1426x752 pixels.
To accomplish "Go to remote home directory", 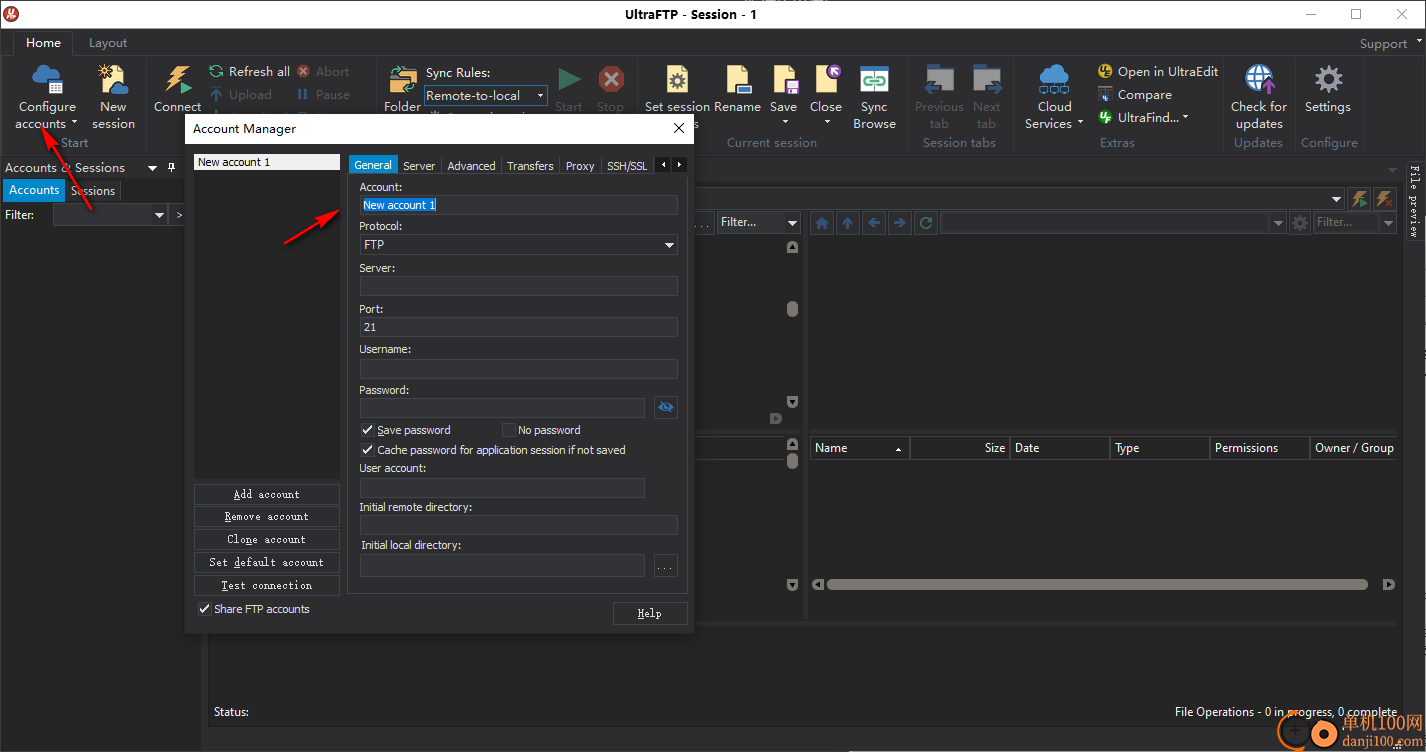I will [822, 223].
